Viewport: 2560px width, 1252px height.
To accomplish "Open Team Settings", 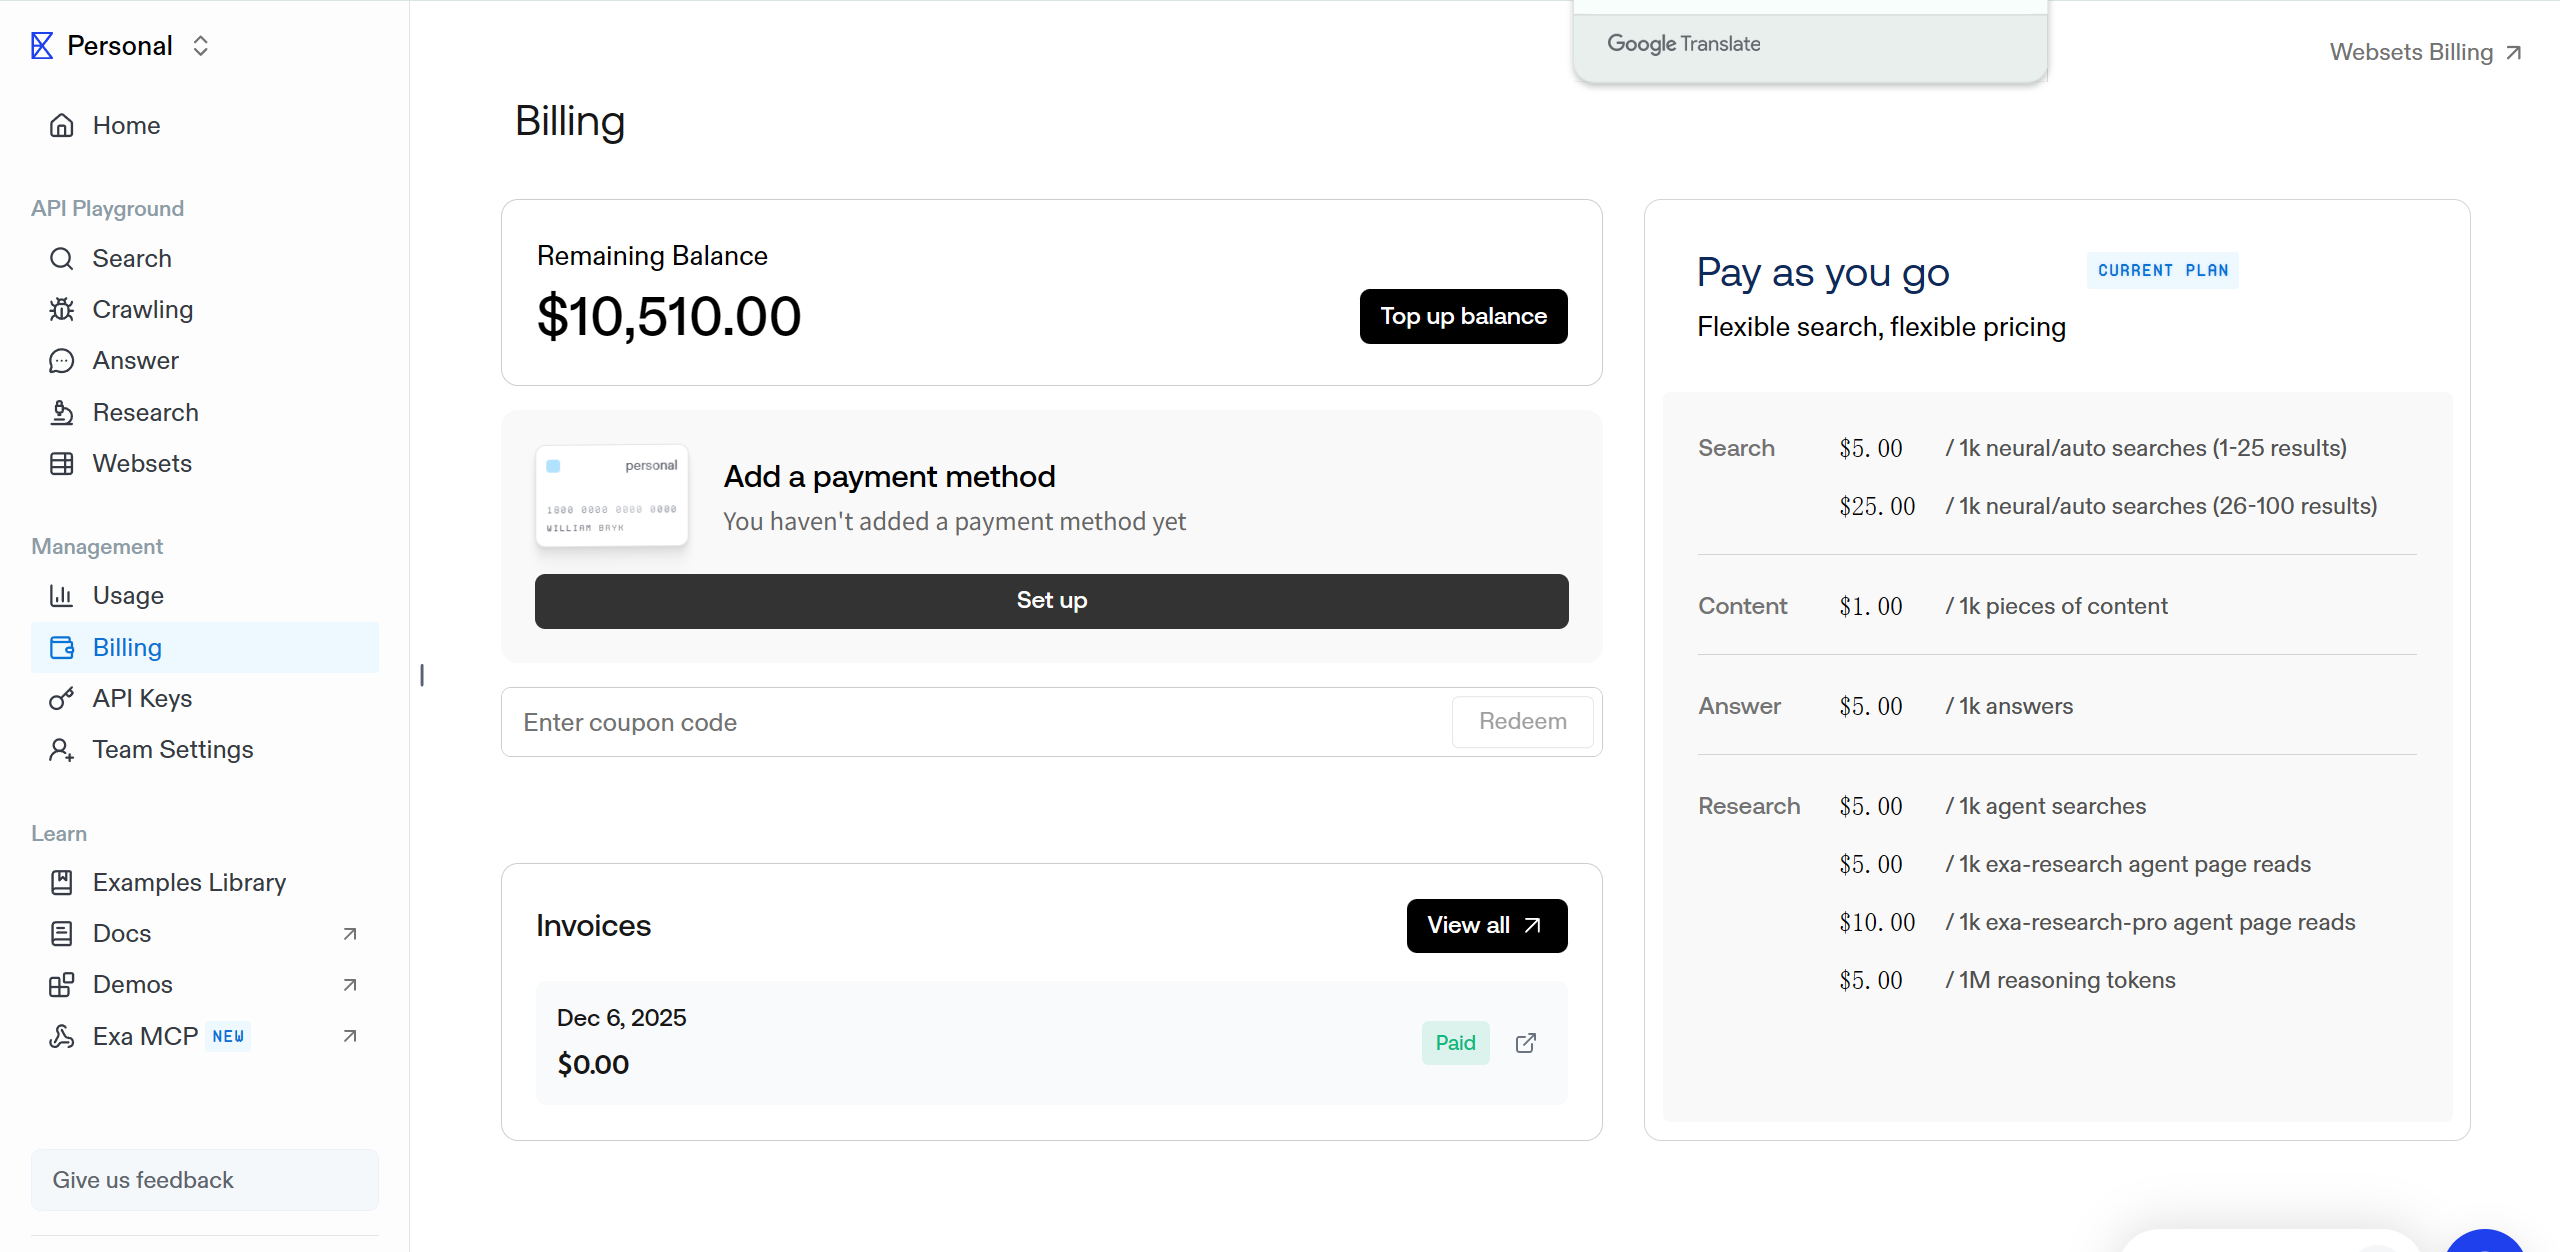I will (x=205, y=750).
